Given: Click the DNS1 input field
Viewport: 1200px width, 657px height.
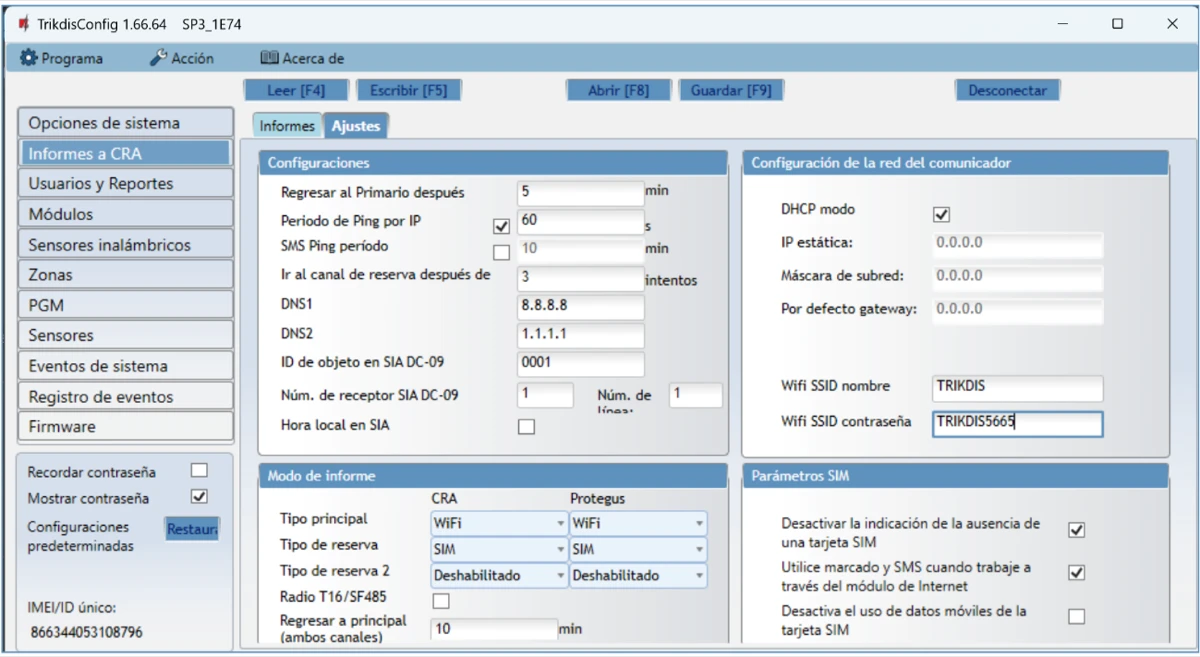Looking at the screenshot, I should coord(580,306).
